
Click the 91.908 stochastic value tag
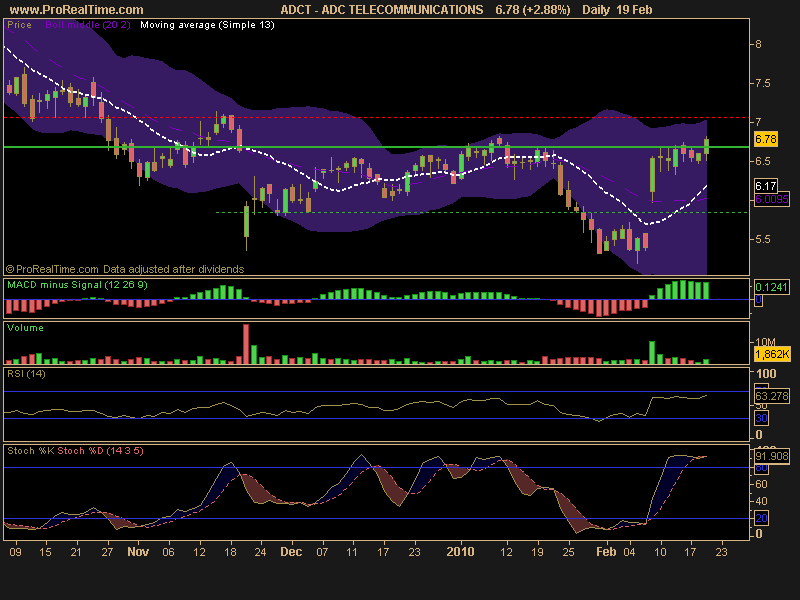click(771, 456)
